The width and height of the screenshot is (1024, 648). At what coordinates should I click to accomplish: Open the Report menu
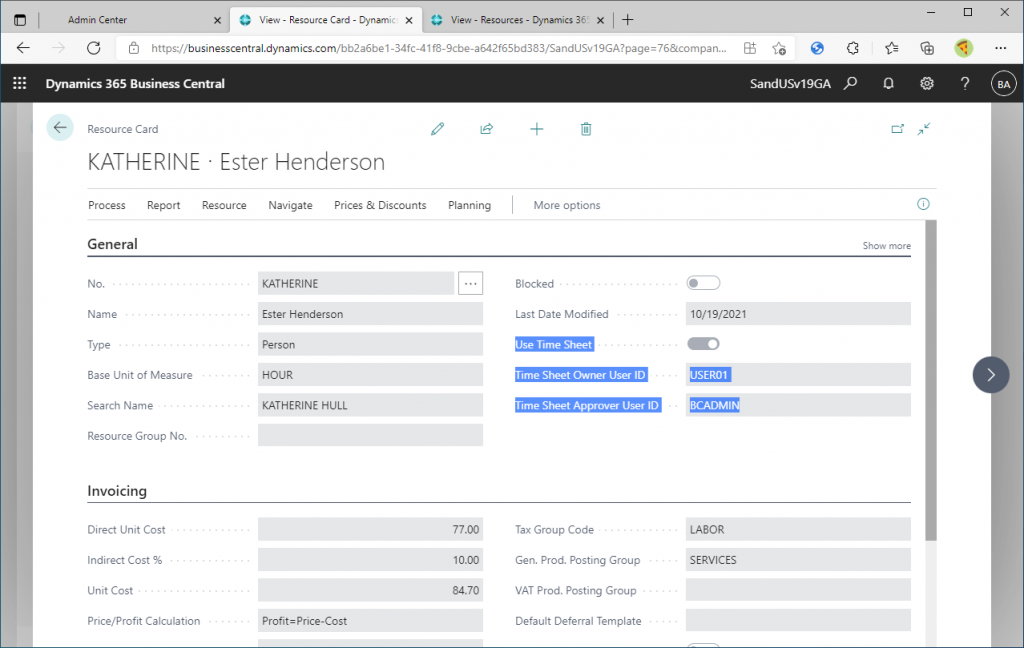163,205
